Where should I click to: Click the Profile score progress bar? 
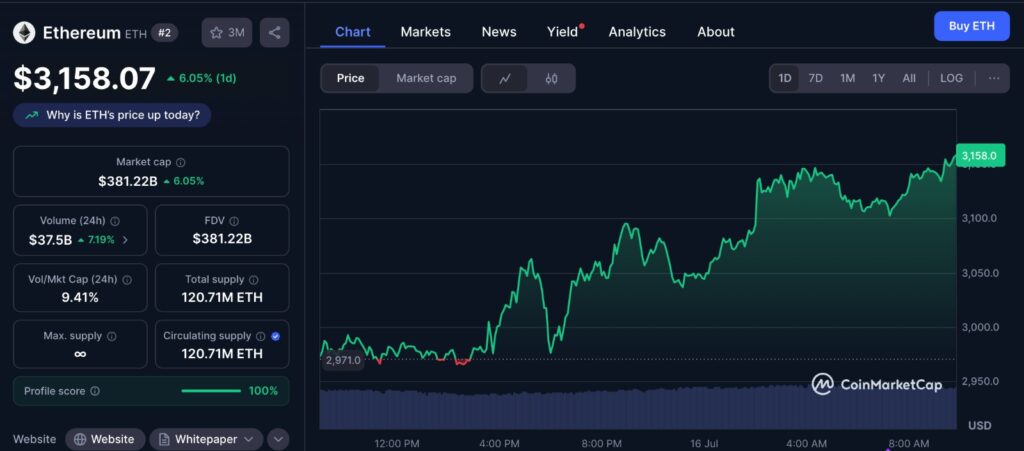tap(211, 391)
